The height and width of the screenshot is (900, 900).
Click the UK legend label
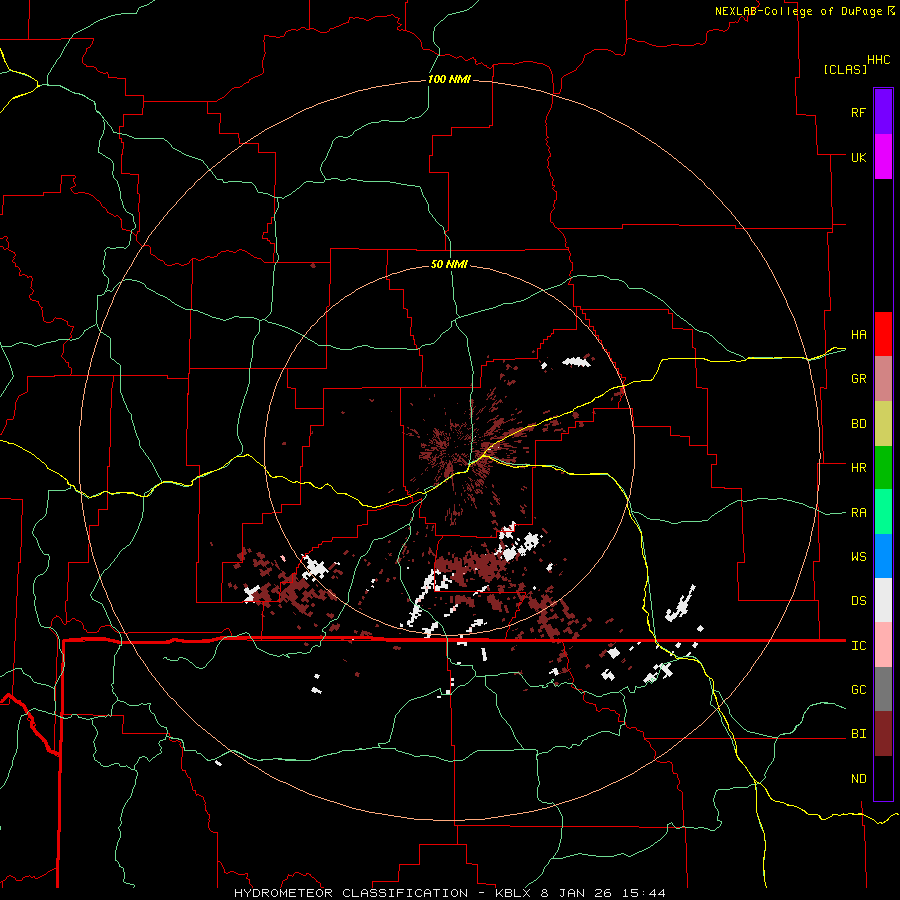[858, 157]
